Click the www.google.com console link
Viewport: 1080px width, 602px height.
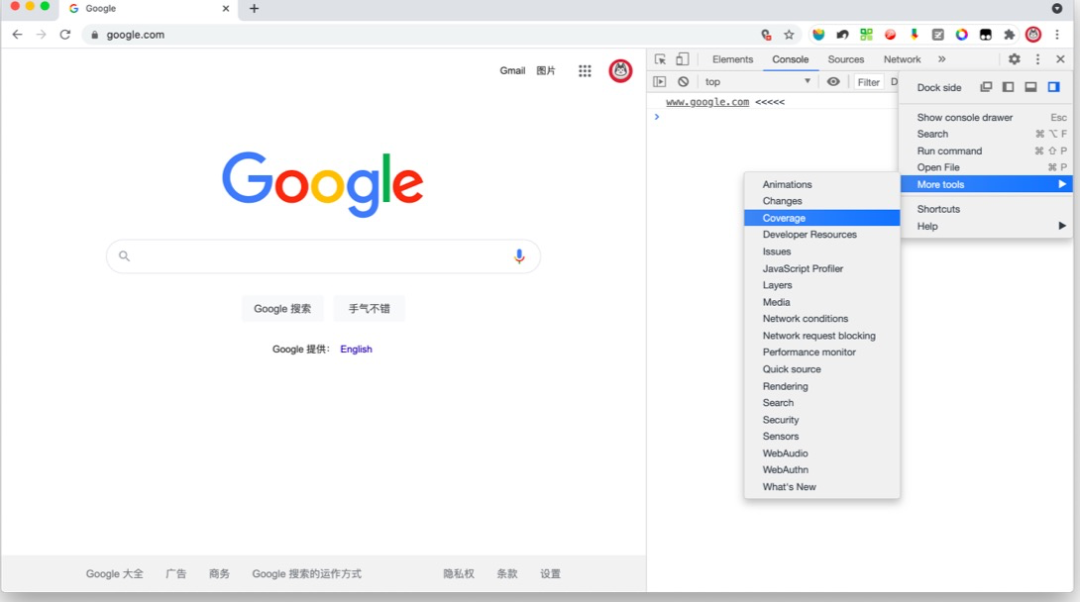tap(707, 102)
